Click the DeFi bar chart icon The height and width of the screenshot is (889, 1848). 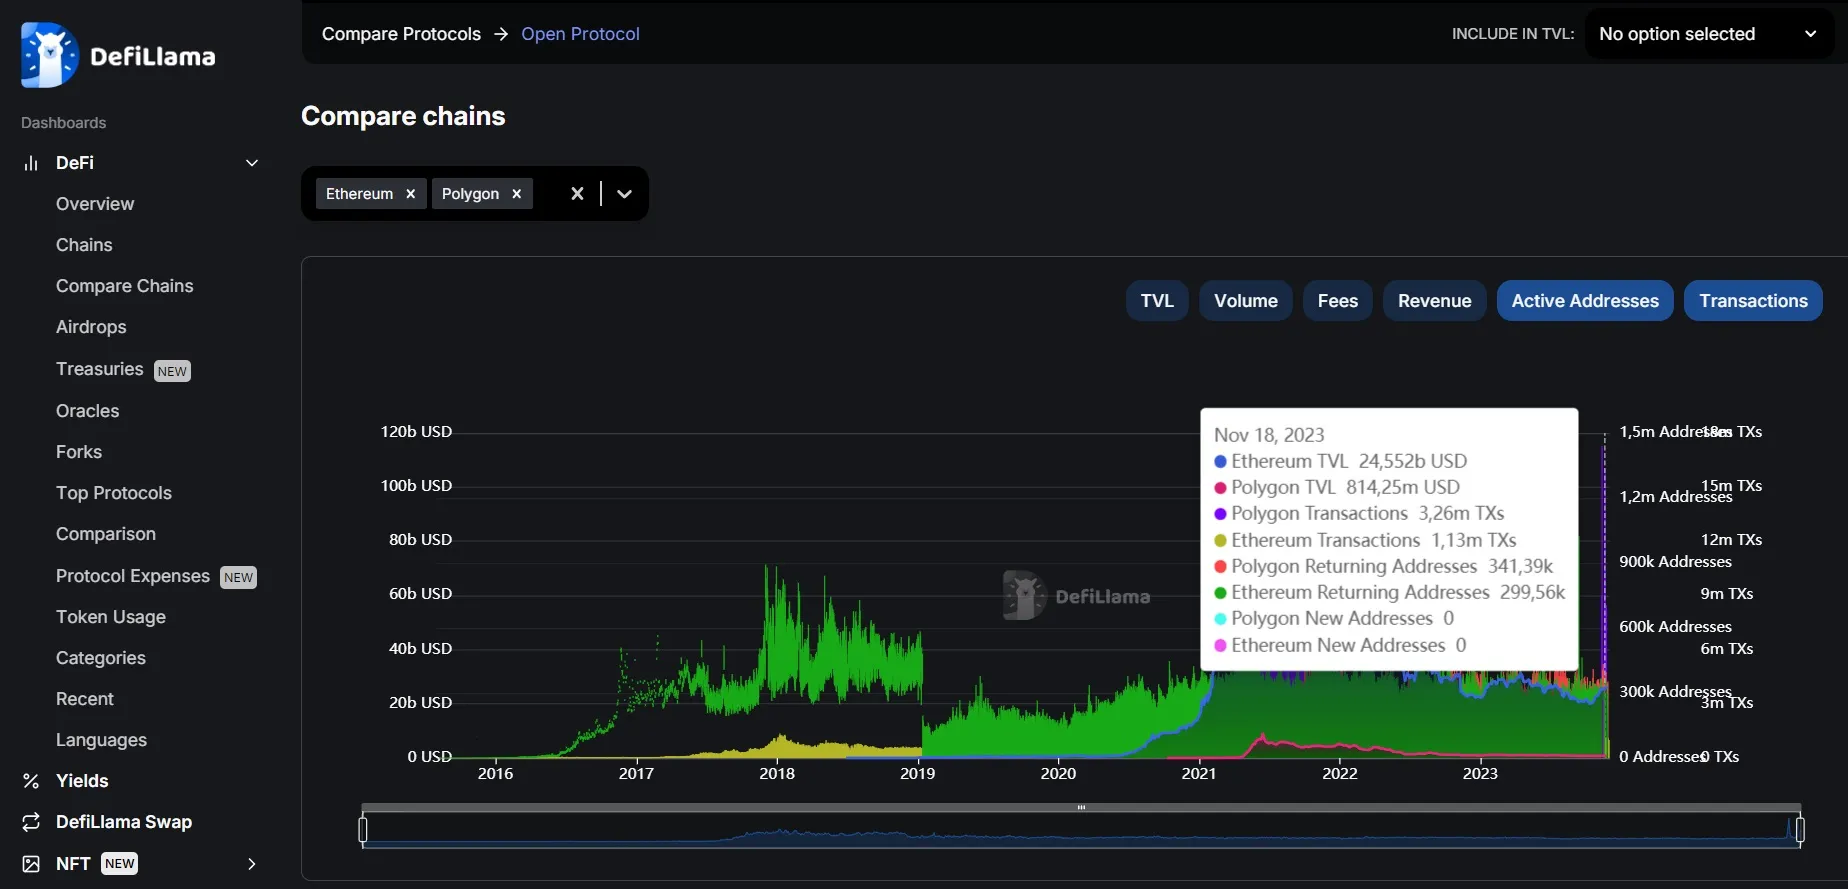[31, 163]
